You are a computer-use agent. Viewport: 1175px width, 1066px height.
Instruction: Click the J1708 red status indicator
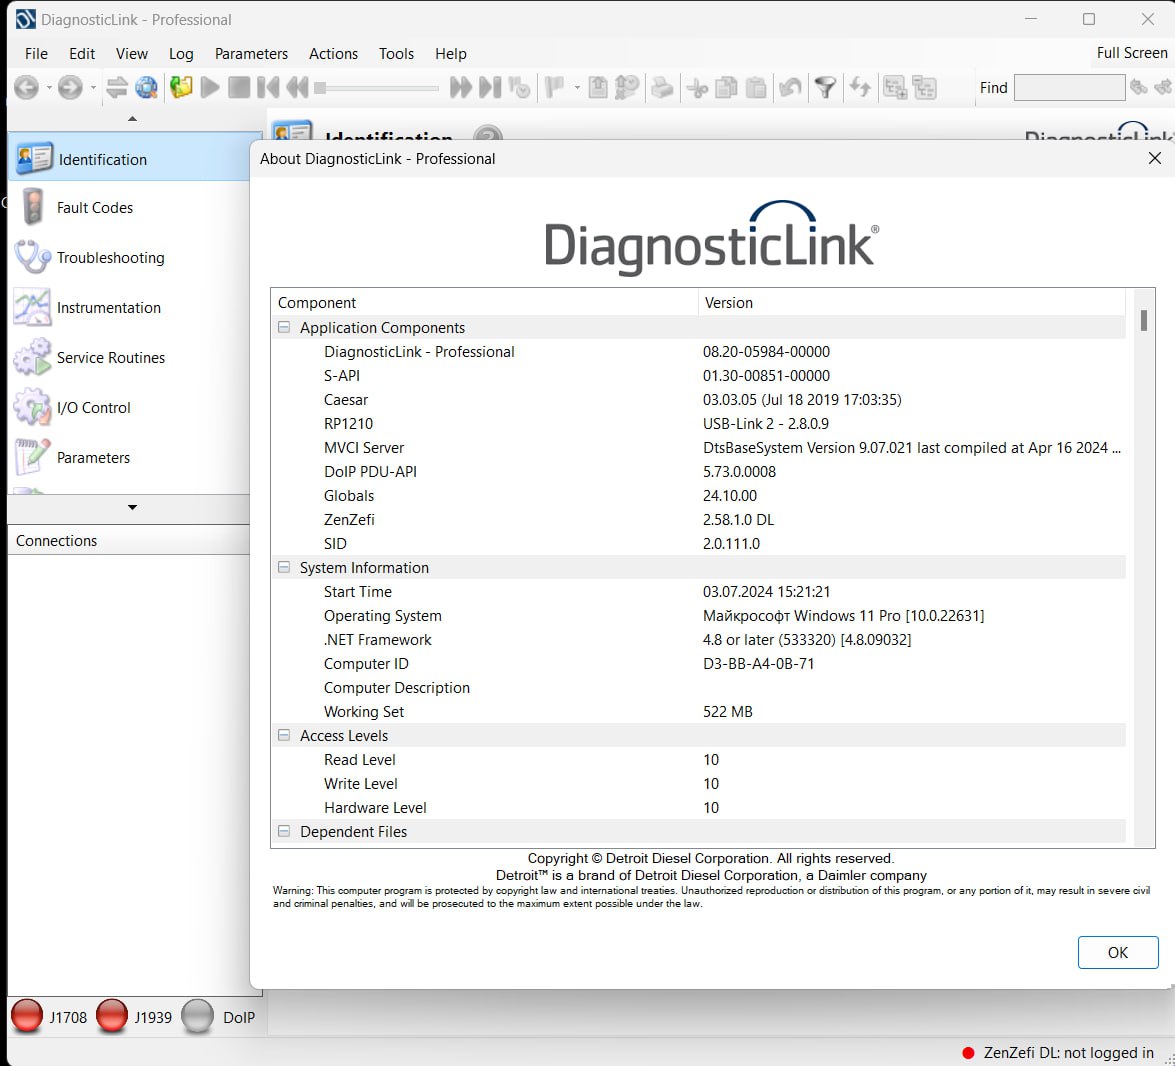click(x=27, y=1017)
